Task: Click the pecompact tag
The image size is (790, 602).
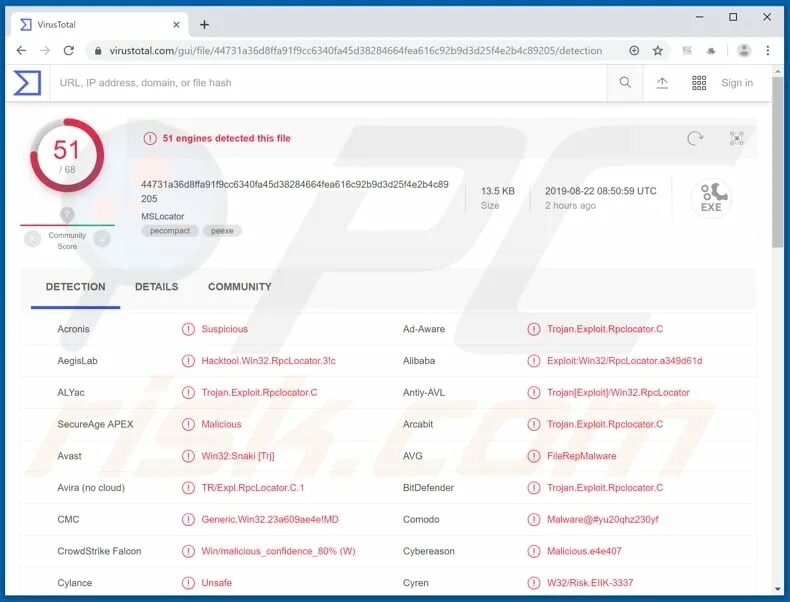Action: 170,231
